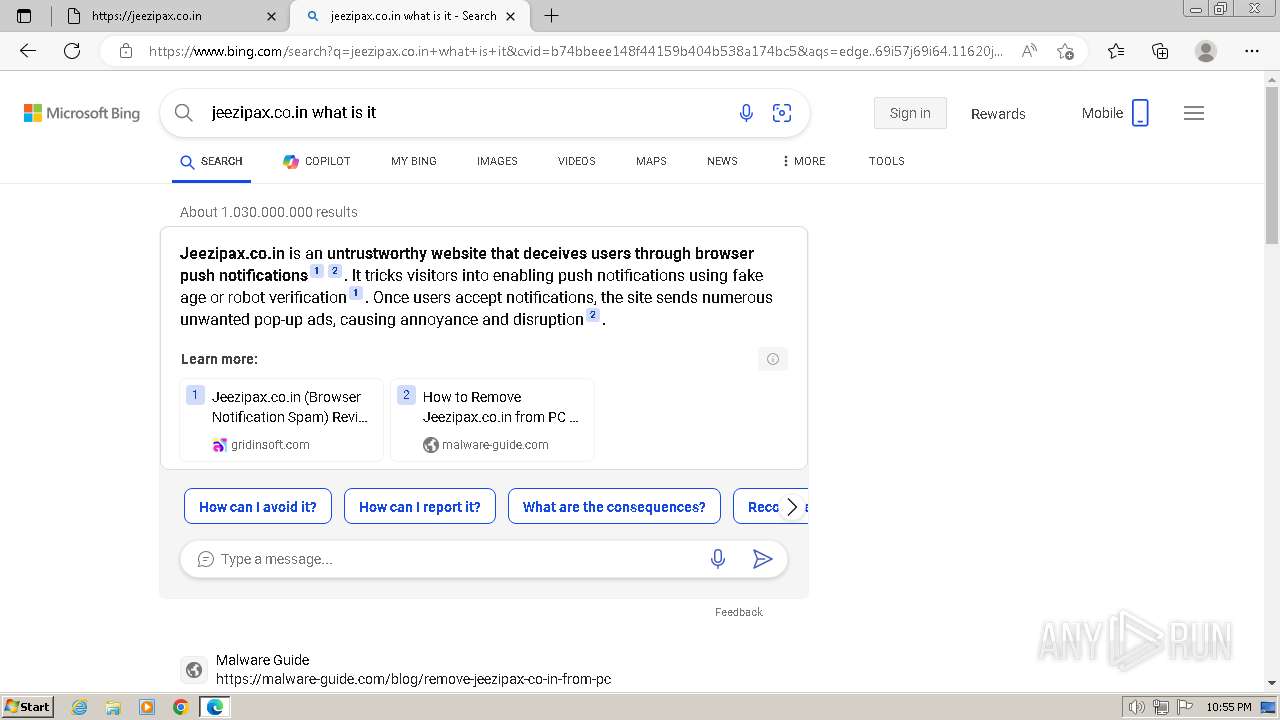Open gridinsoft.com source card
1280x720 pixels.
[x=282, y=420]
